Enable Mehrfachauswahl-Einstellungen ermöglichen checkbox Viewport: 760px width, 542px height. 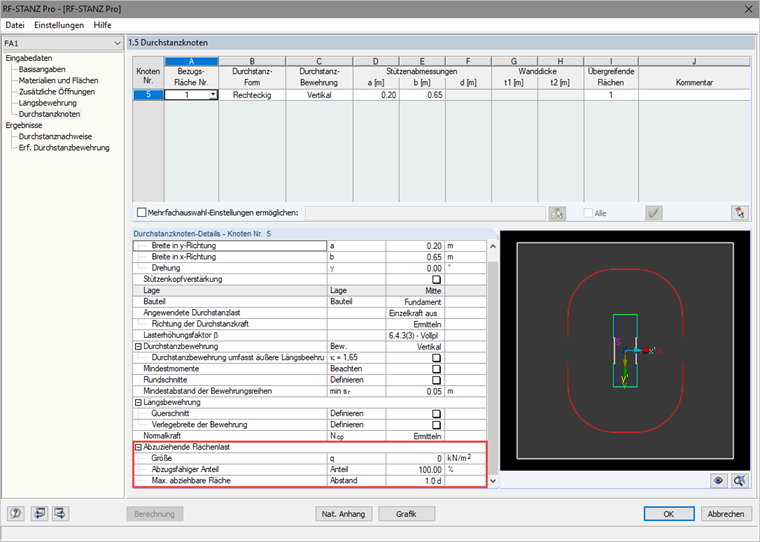point(142,212)
